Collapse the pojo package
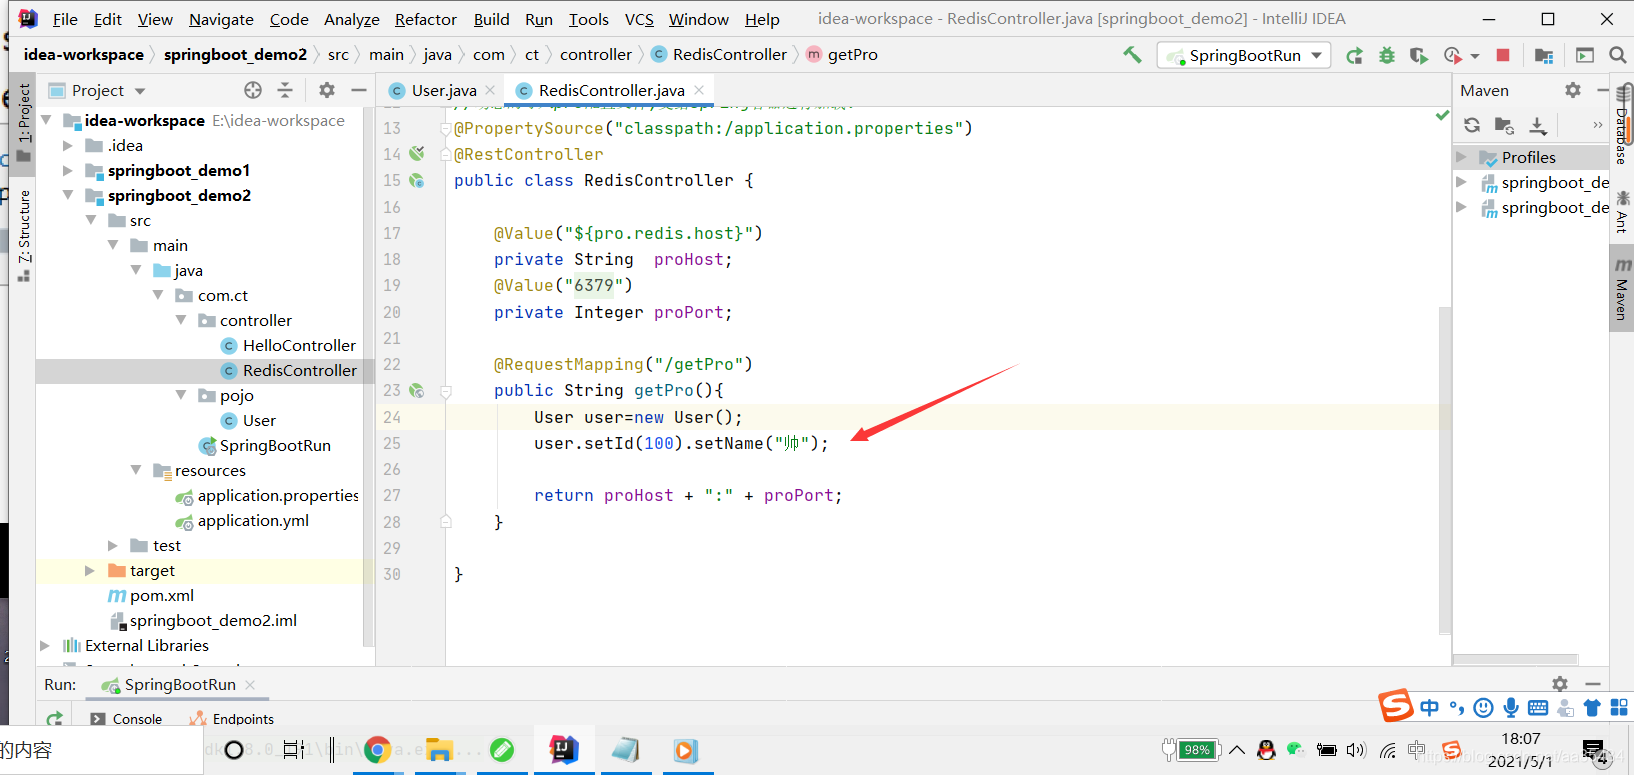This screenshot has height=775, width=1634. tap(181, 395)
